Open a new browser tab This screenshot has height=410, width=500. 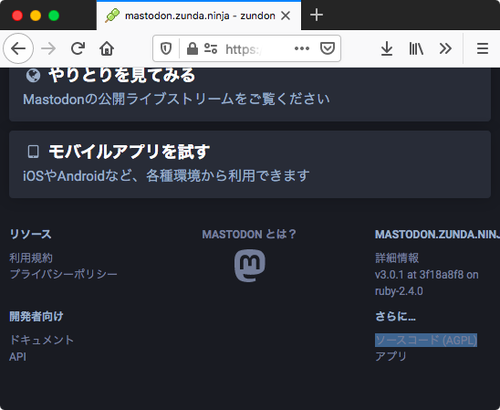(x=316, y=15)
